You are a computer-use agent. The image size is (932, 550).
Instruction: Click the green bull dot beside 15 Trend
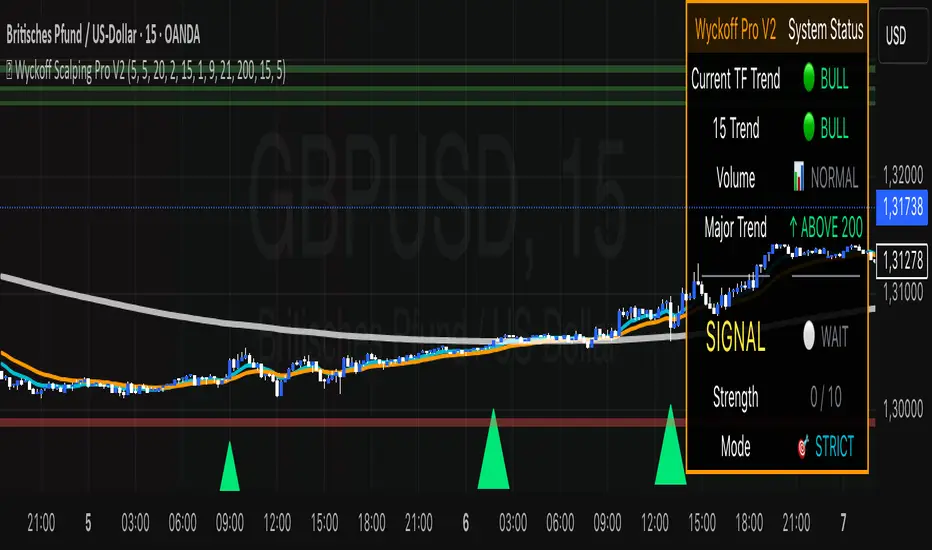808,127
